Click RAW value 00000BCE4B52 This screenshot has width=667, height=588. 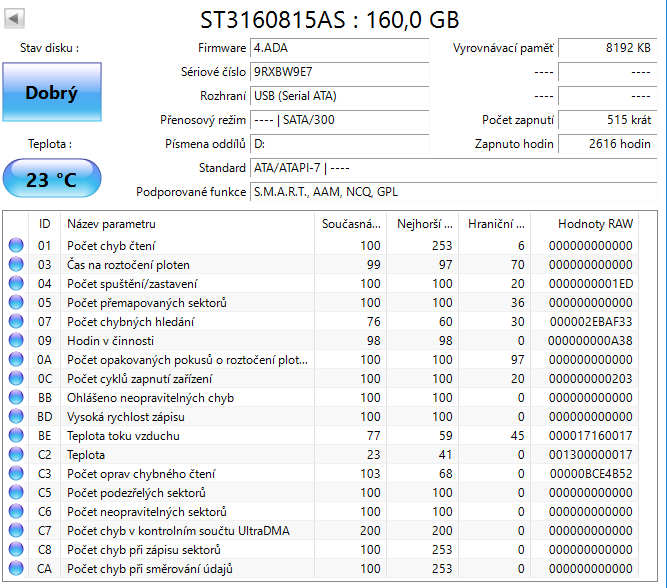coord(591,474)
